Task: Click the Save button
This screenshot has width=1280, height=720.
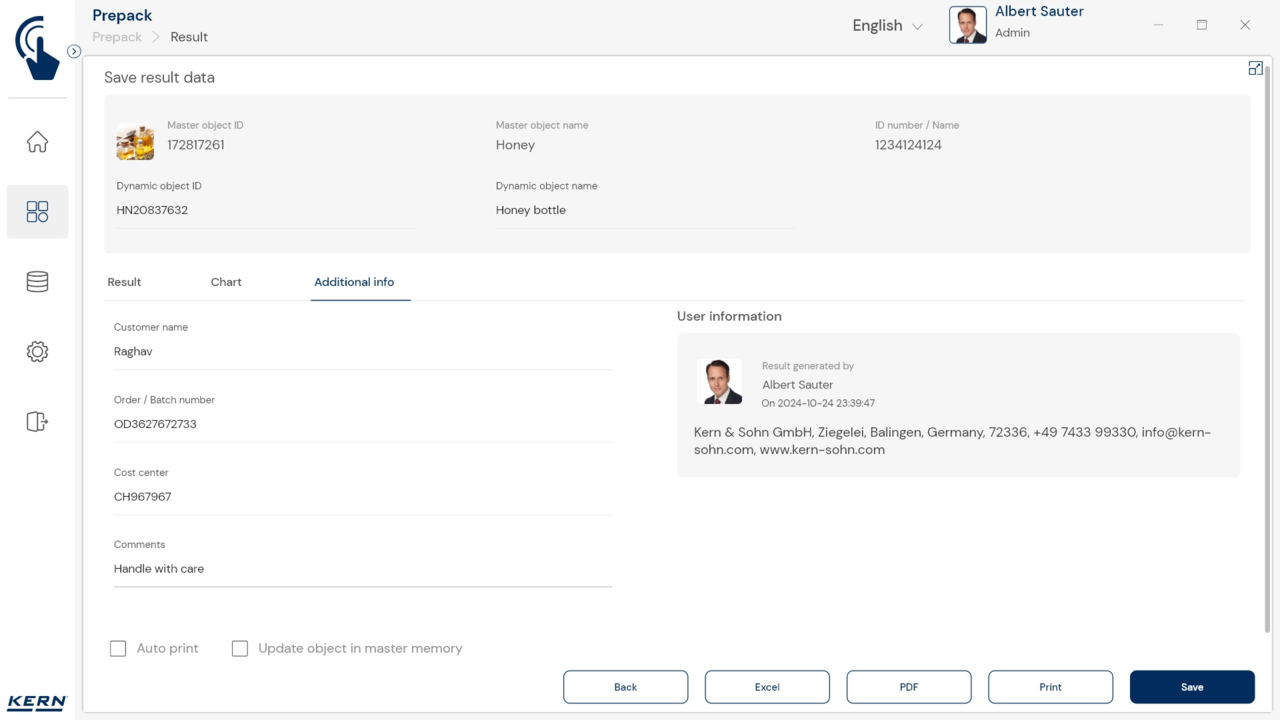Action: pos(1191,687)
